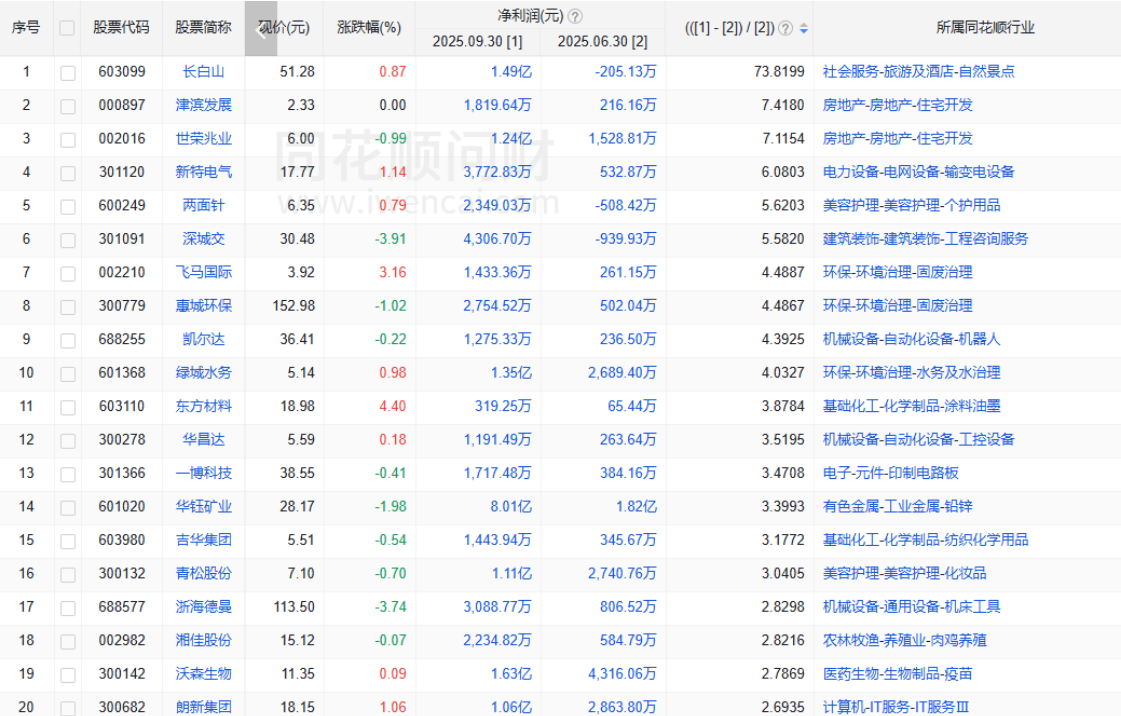The height and width of the screenshot is (716, 1121).
Task: Tick the select-all checkbox in the table header
Action: coord(67,28)
